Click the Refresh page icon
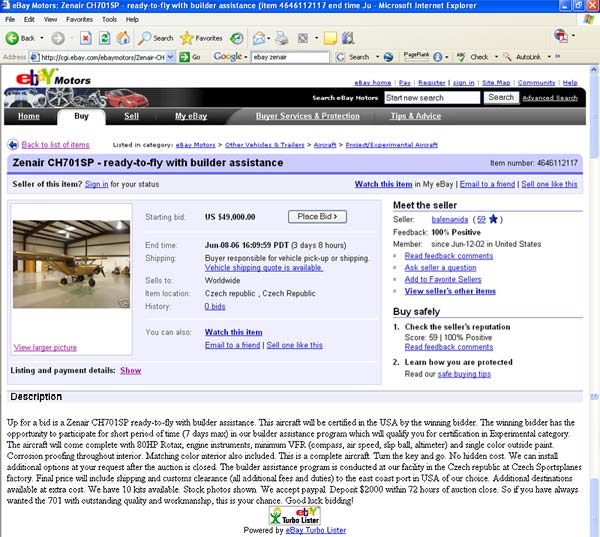The width and height of the screenshot is (600, 537). tap(104, 38)
